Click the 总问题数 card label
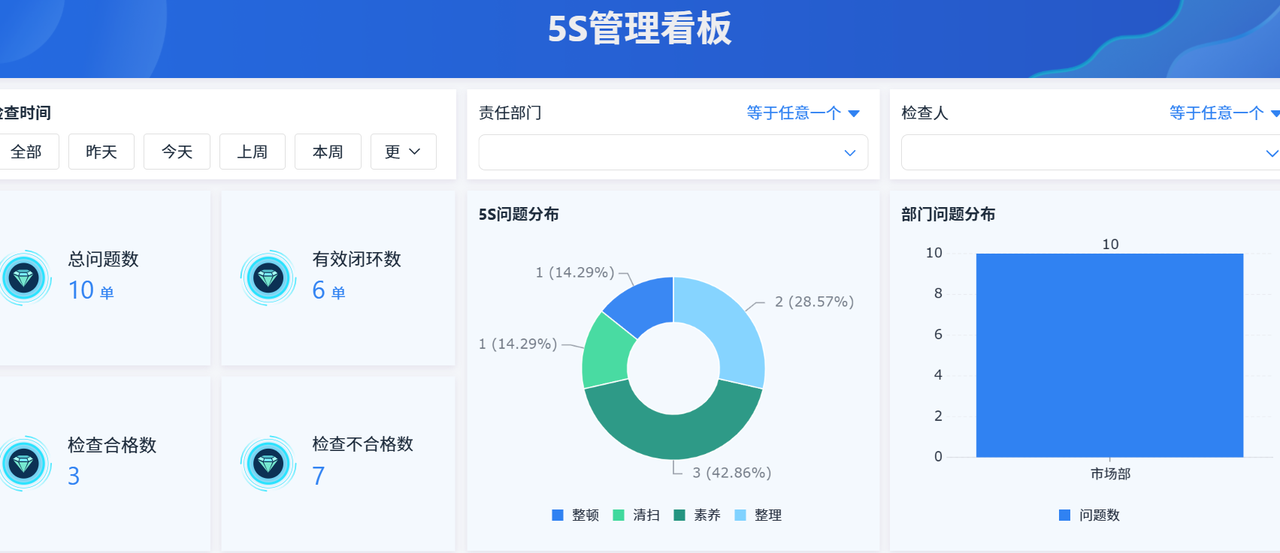 pyautogui.click(x=103, y=259)
